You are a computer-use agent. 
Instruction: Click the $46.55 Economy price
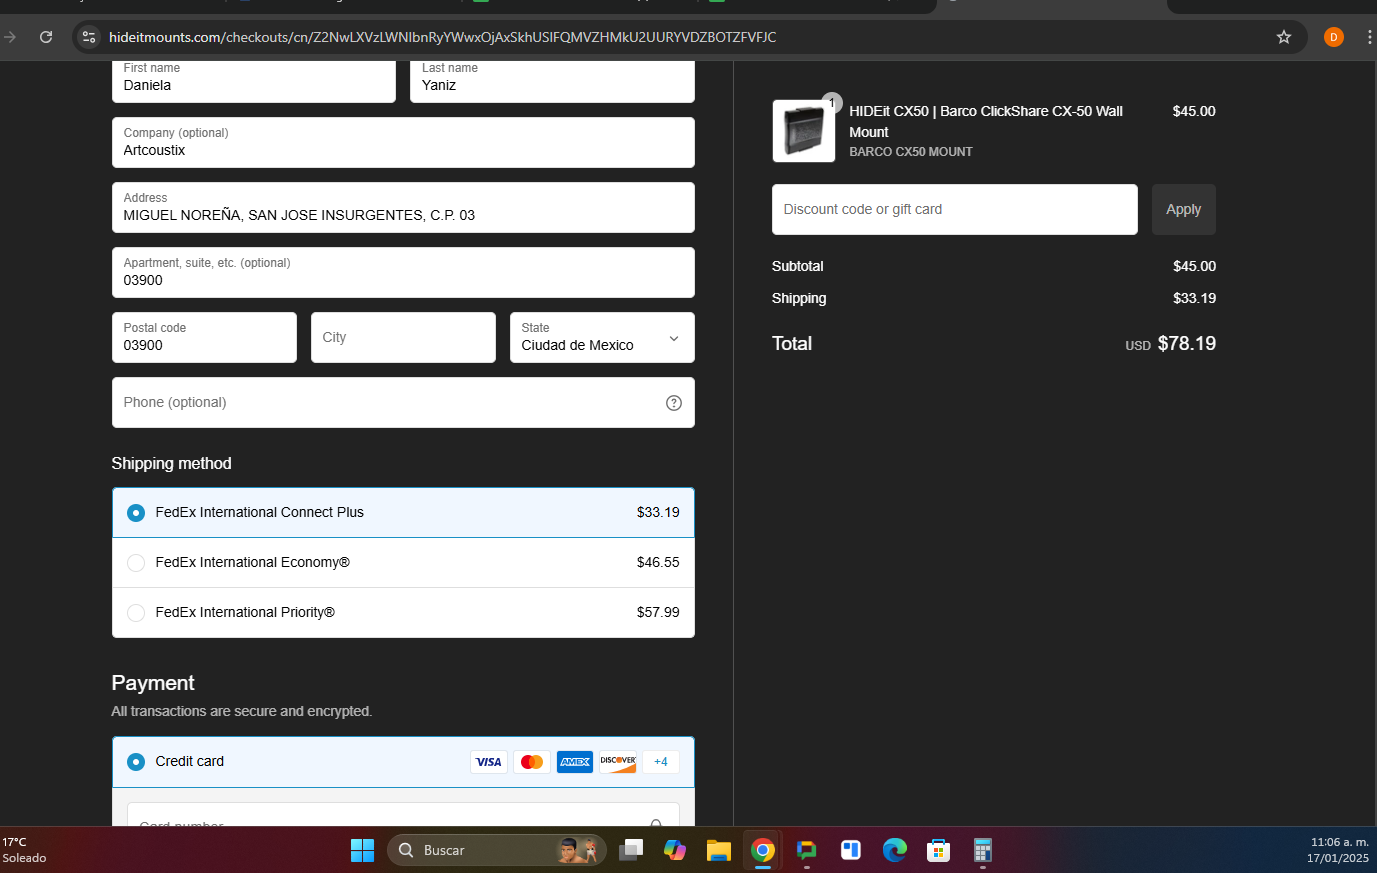pos(658,563)
